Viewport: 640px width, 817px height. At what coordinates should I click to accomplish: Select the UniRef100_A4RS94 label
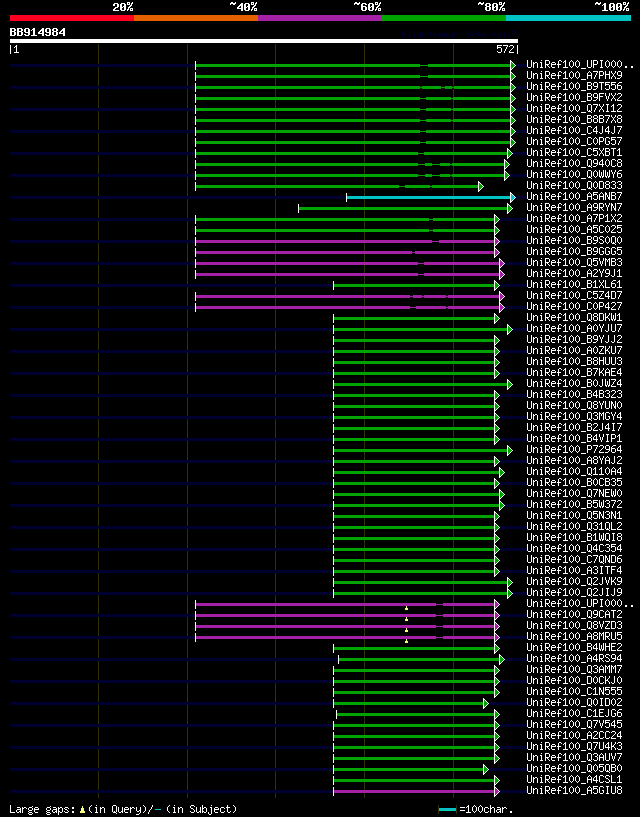574,659
